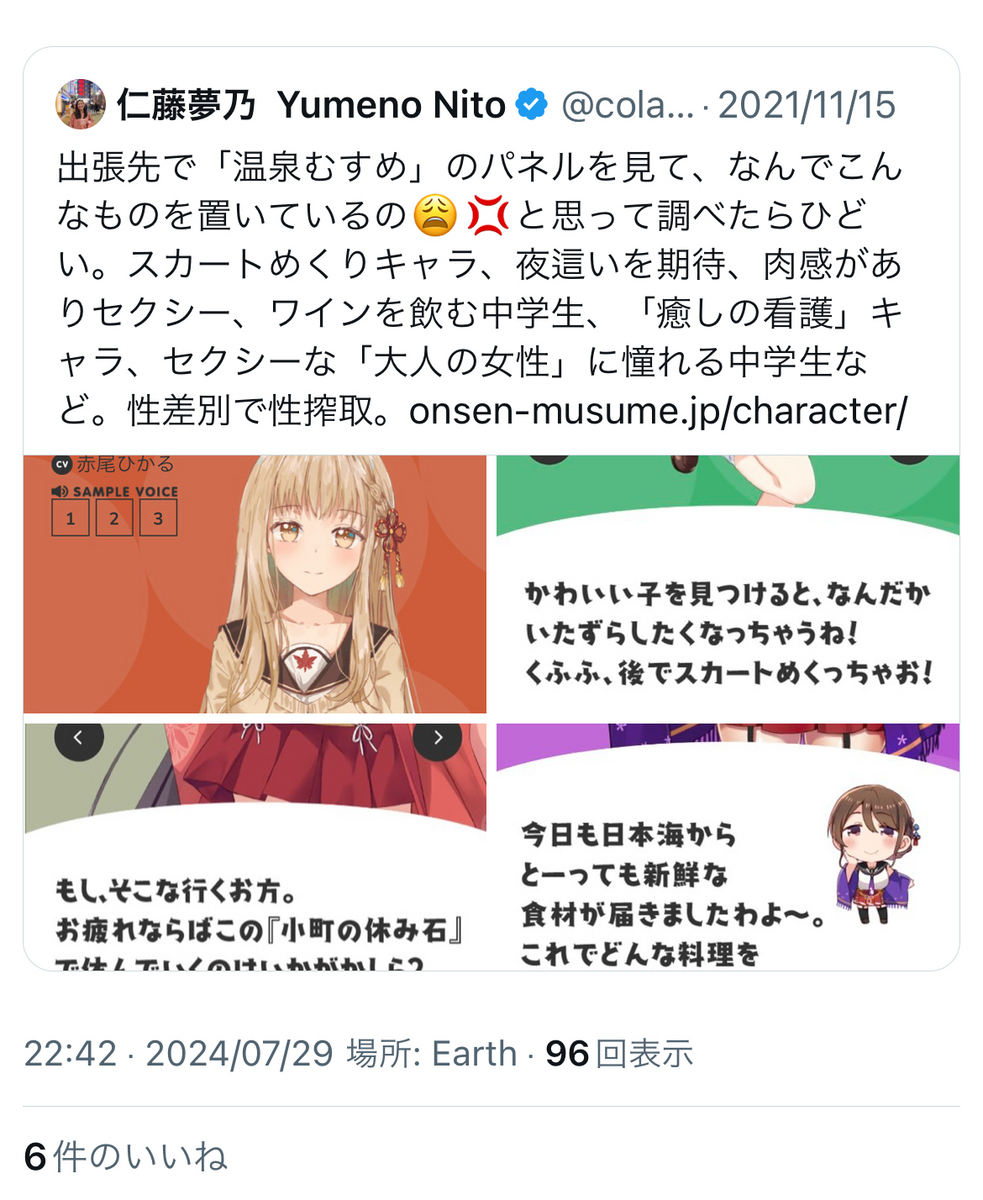Screen dimensions: 983x1200
Task: Open the onsen-musume.jp/character/ link
Action: click(657, 412)
